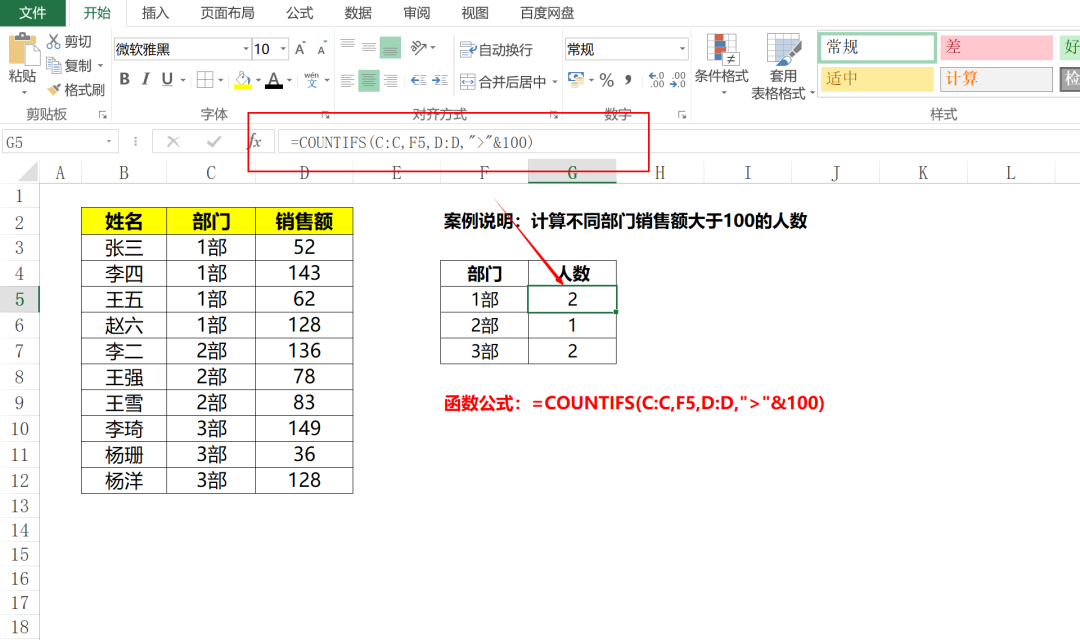Switch to the 页面布局 tab
1080x640 pixels.
227,12
